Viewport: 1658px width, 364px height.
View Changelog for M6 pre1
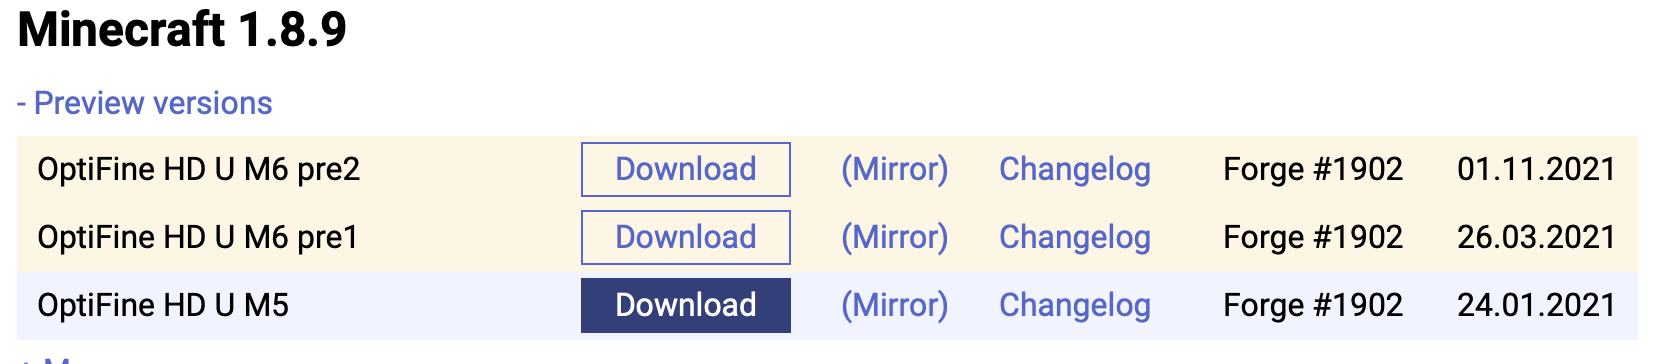[x=1075, y=237]
